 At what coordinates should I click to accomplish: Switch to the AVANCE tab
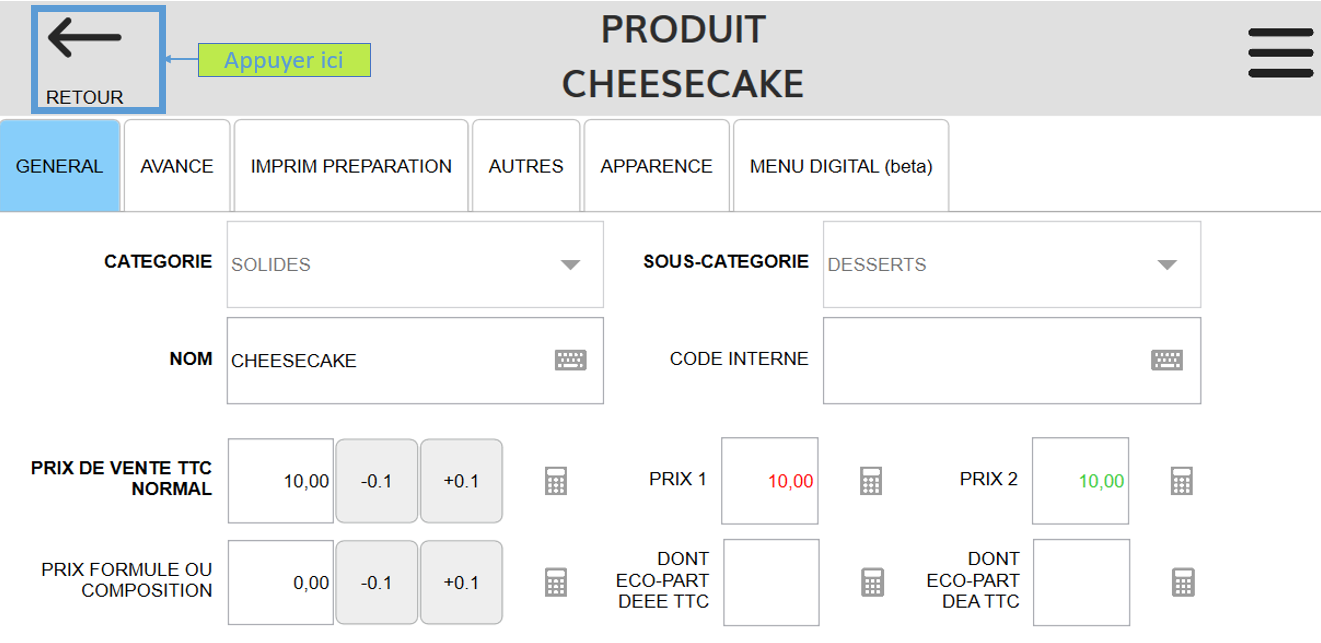click(x=177, y=166)
